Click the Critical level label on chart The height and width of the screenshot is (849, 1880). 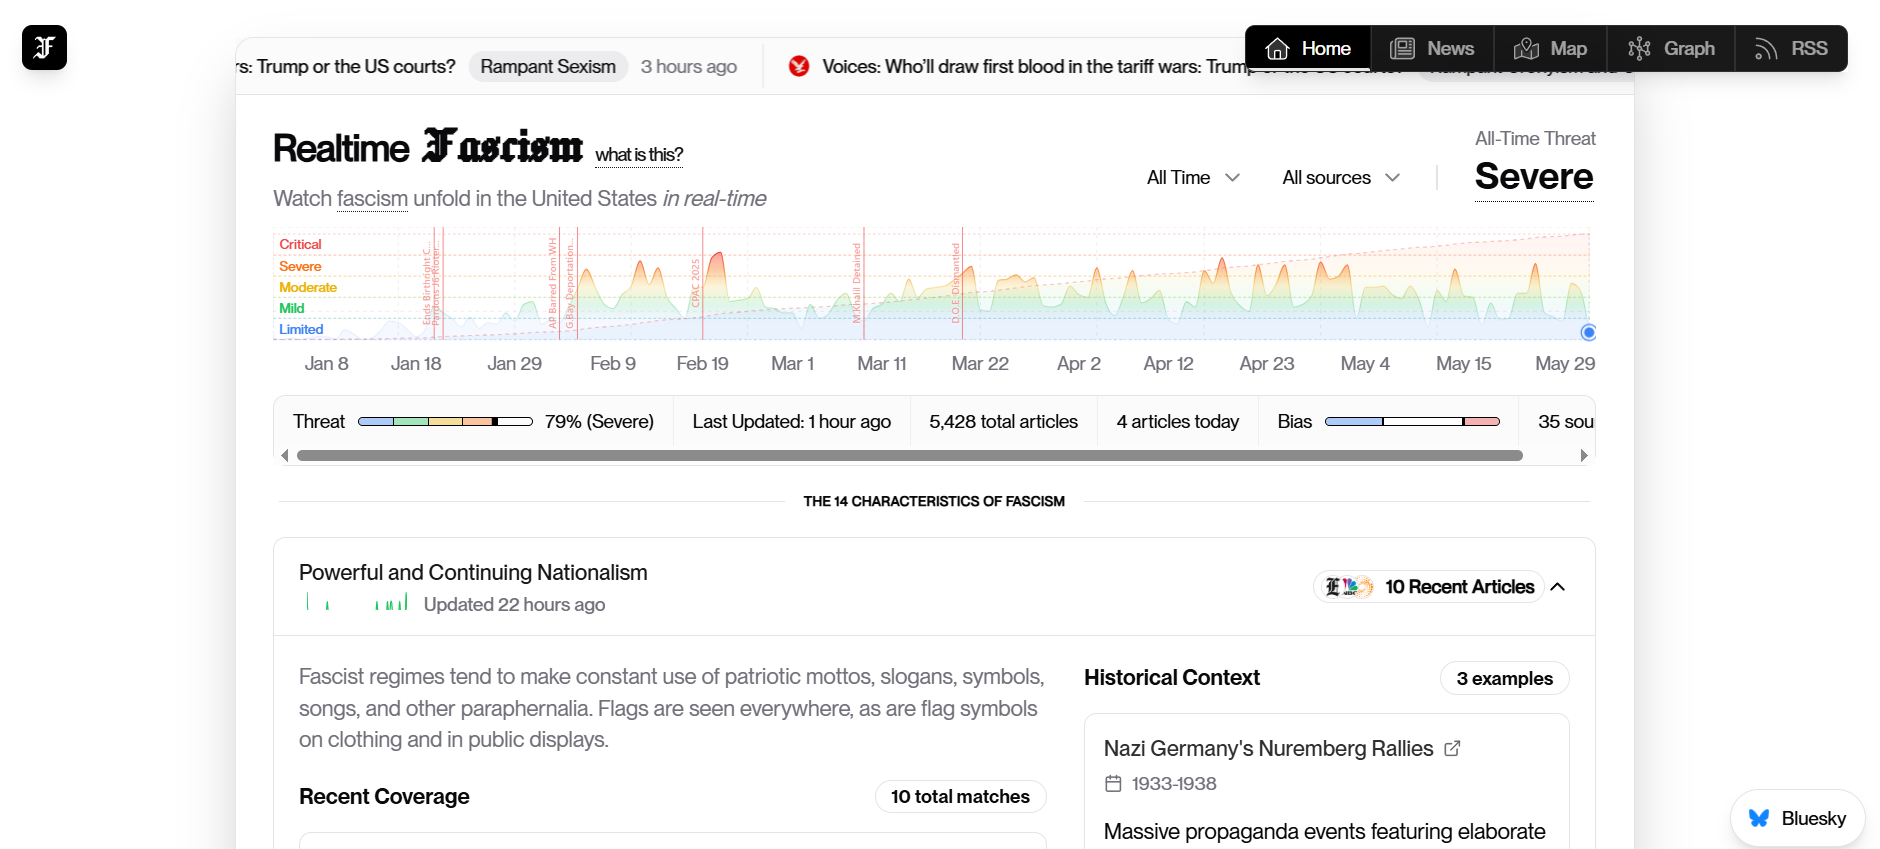300,244
